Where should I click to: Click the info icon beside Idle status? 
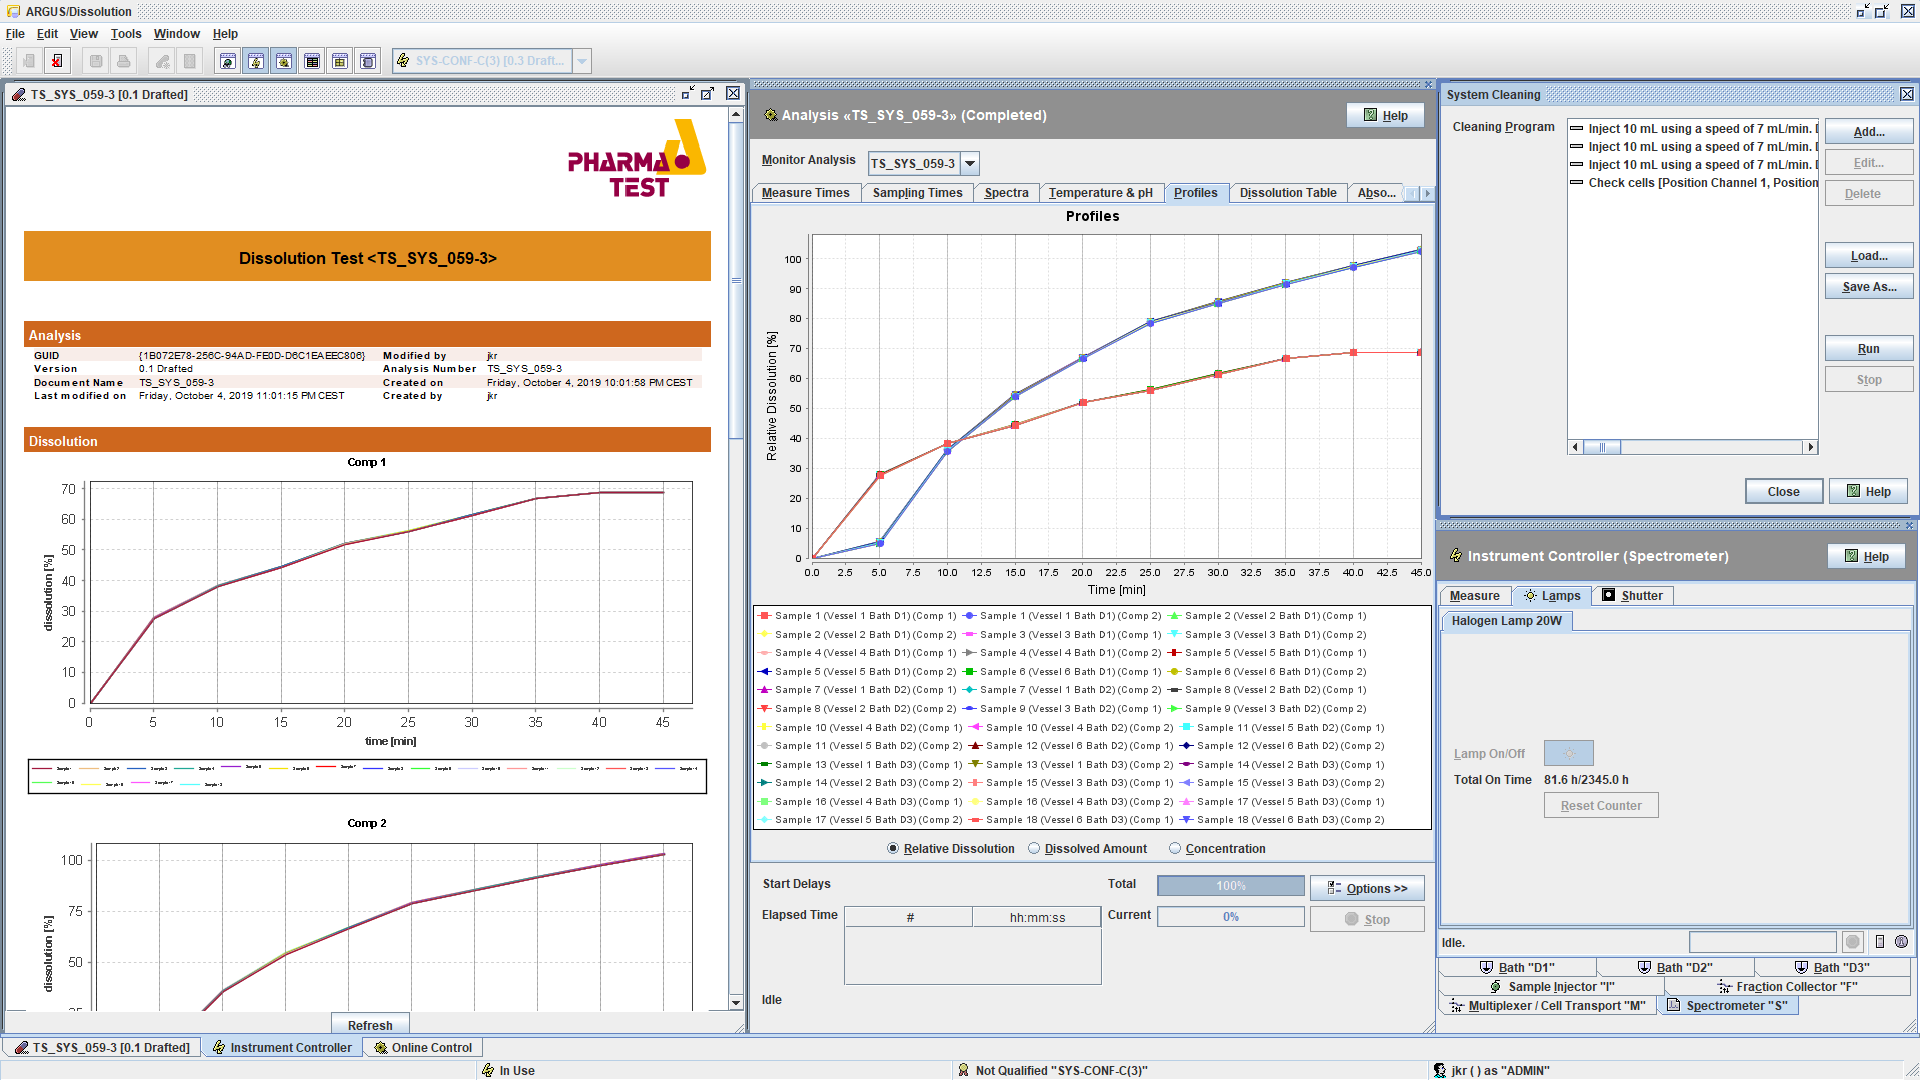pyautogui.click(x=1901, y=942)
